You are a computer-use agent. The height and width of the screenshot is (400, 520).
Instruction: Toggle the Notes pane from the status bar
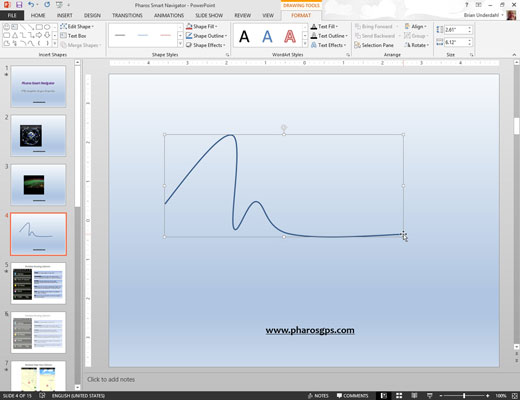(x=318, y=396)
